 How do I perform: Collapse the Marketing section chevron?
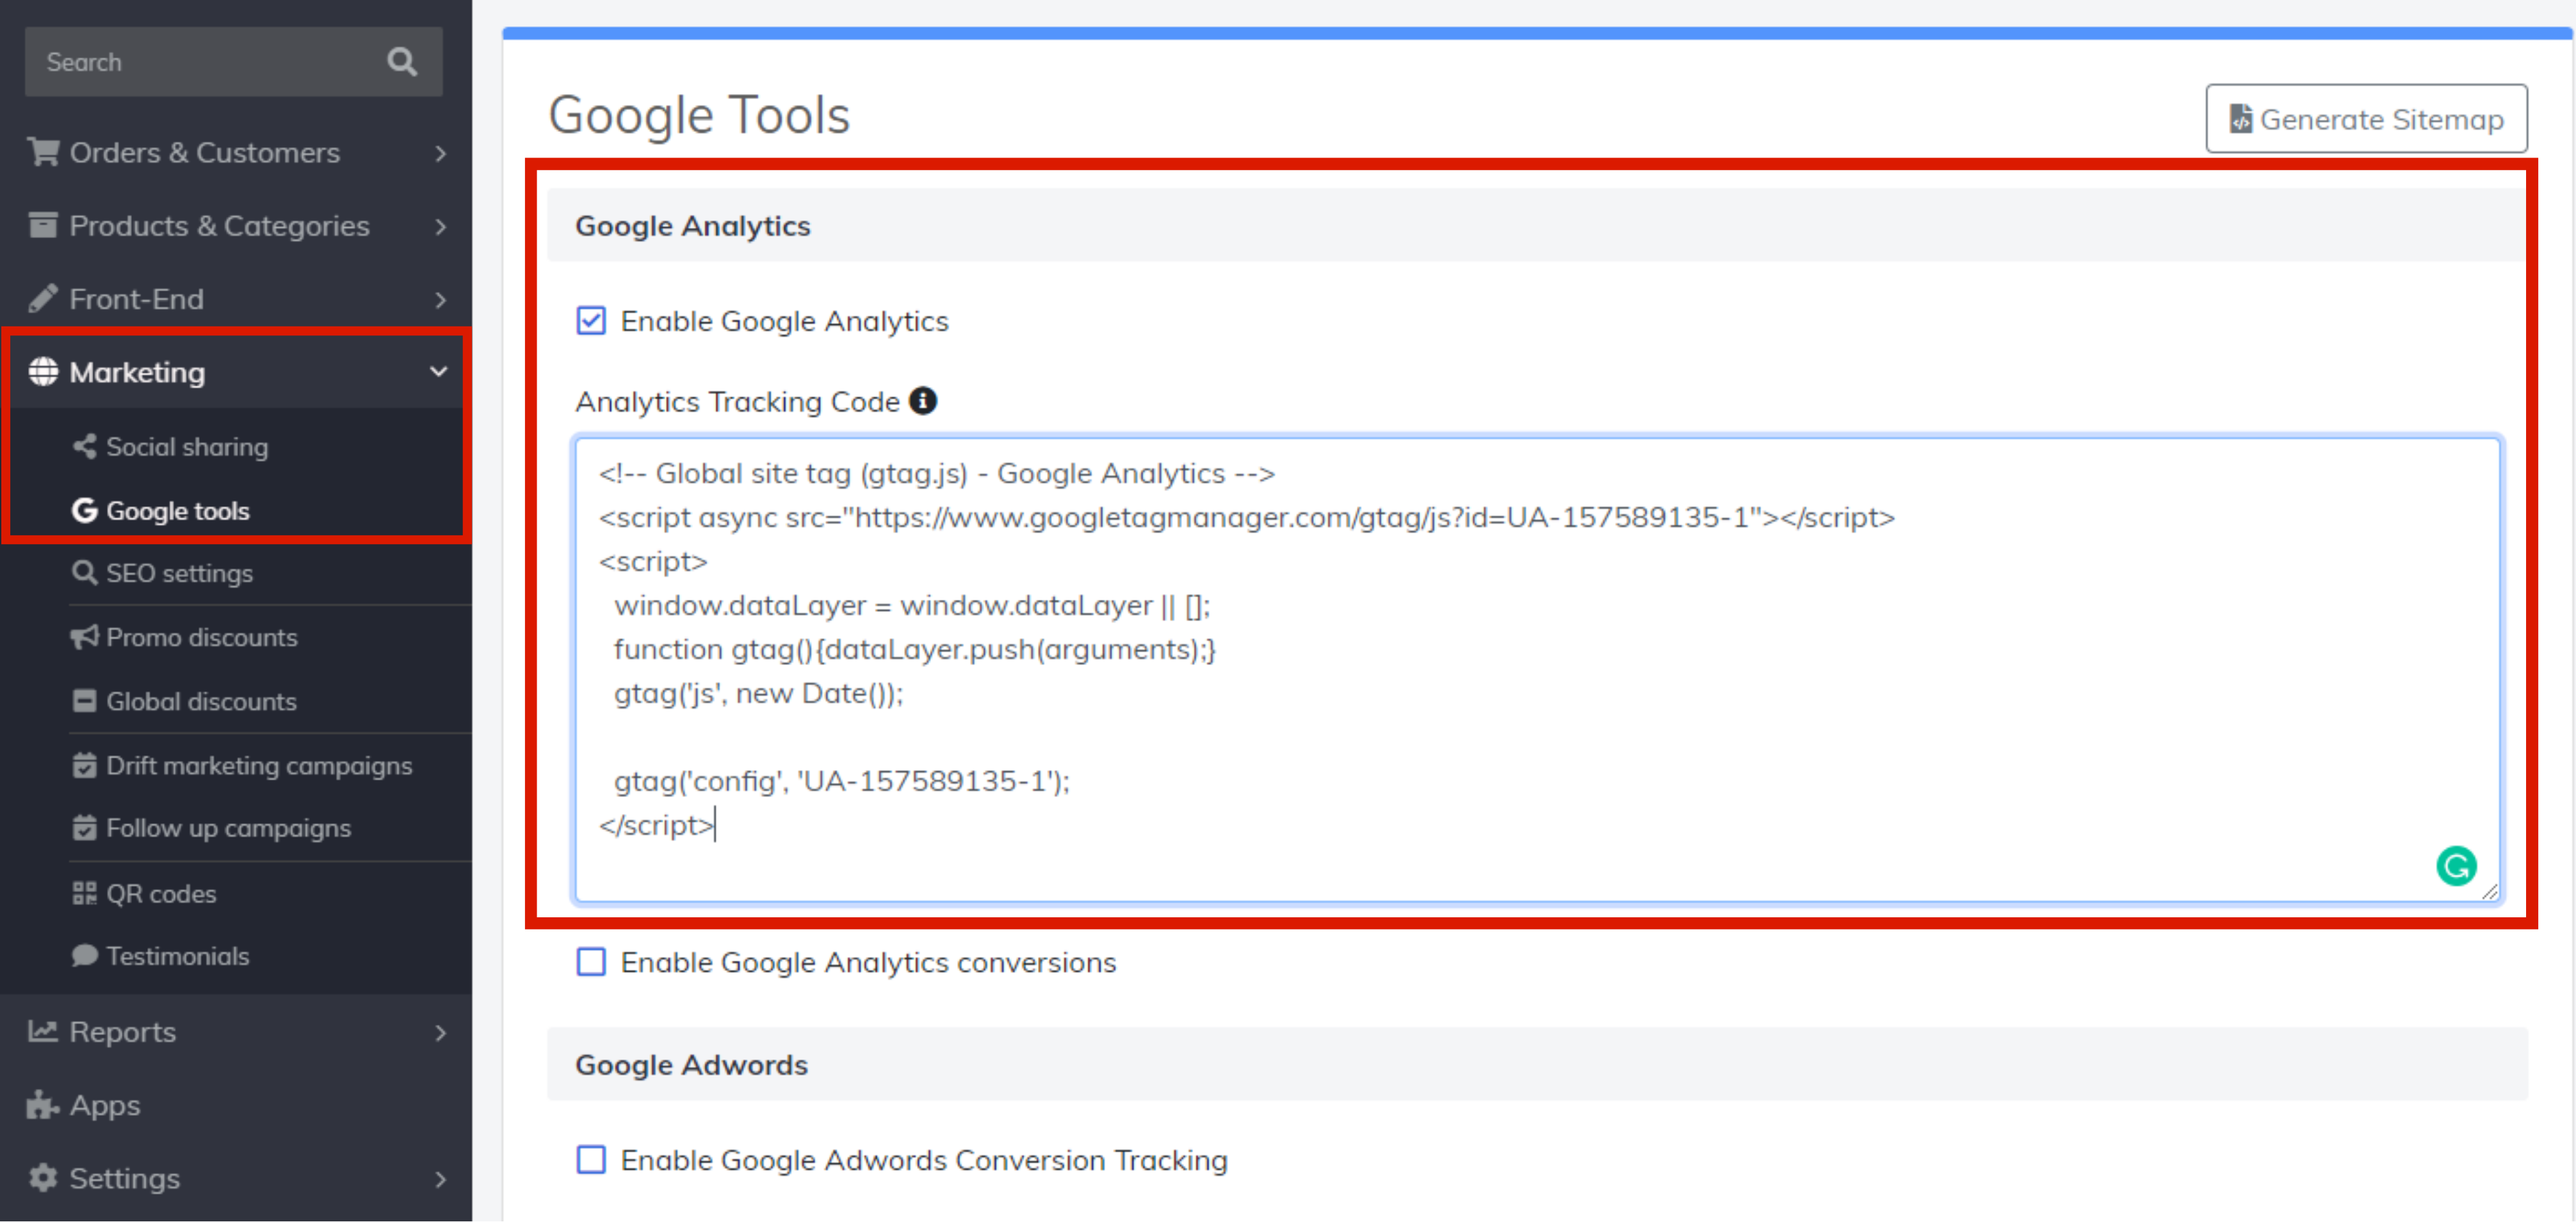[438, 372]
